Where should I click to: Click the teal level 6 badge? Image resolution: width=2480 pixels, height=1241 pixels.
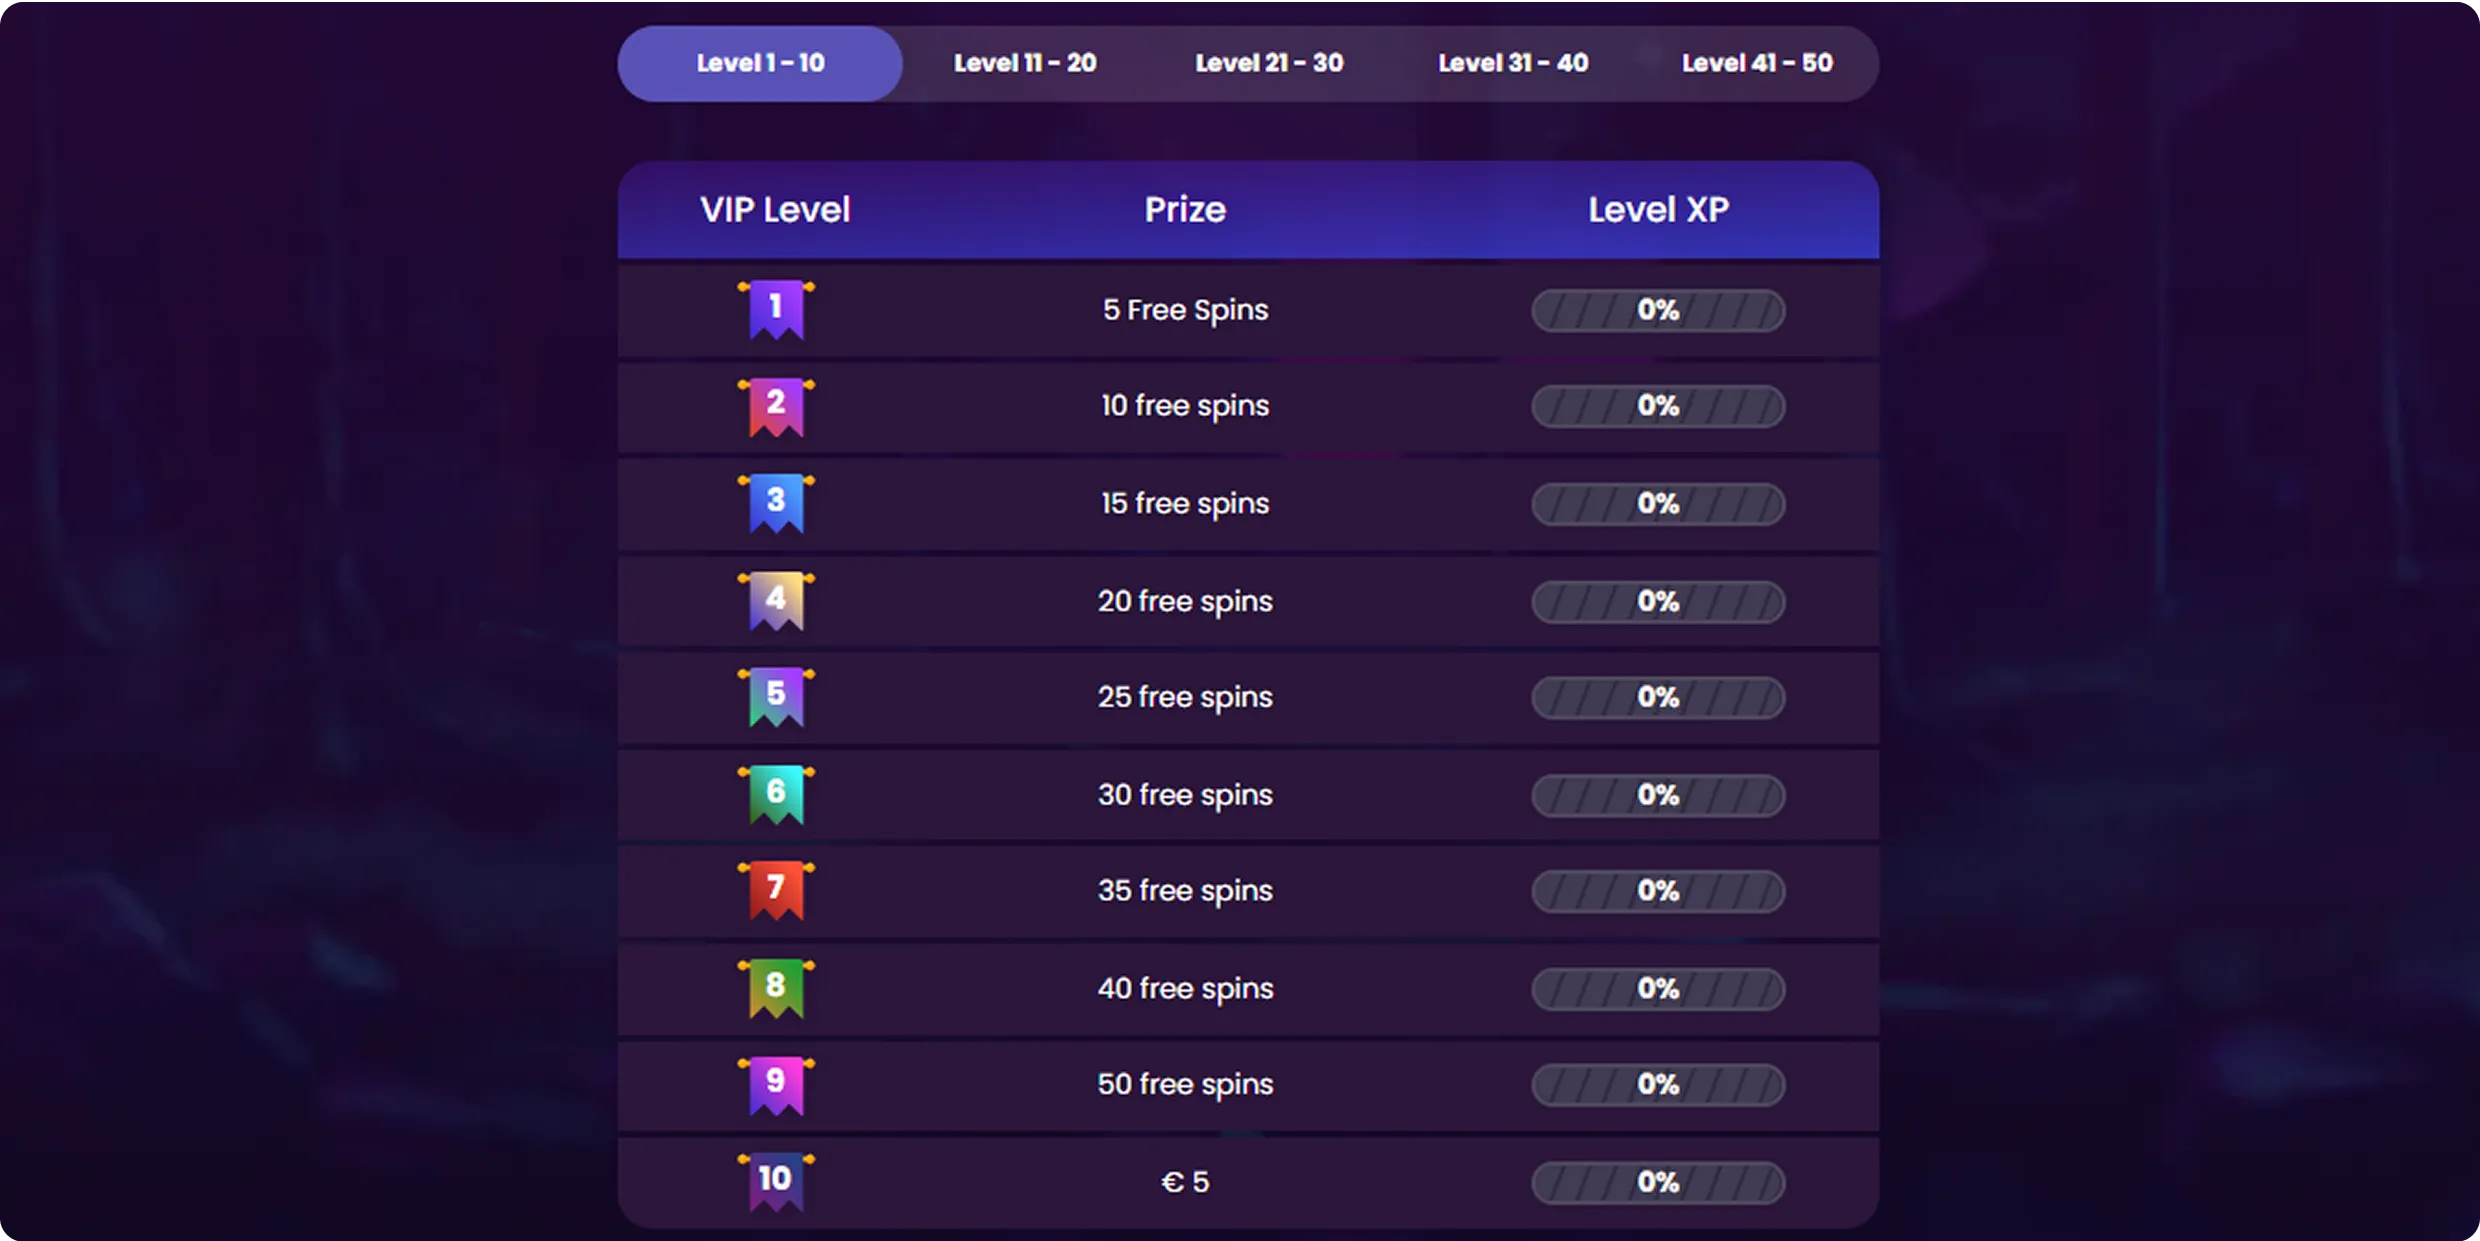tap(776, 794)
